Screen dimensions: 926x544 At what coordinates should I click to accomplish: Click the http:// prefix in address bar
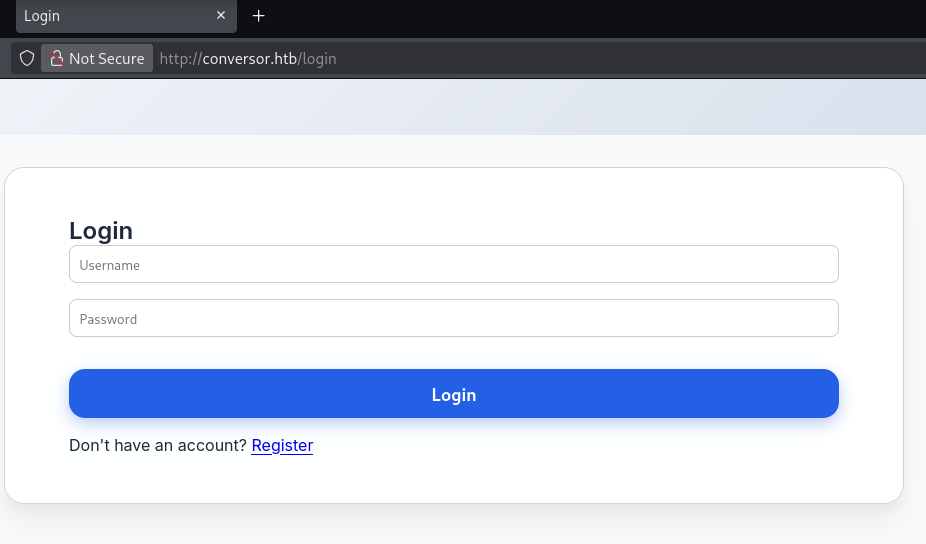(x=180, y=59)
